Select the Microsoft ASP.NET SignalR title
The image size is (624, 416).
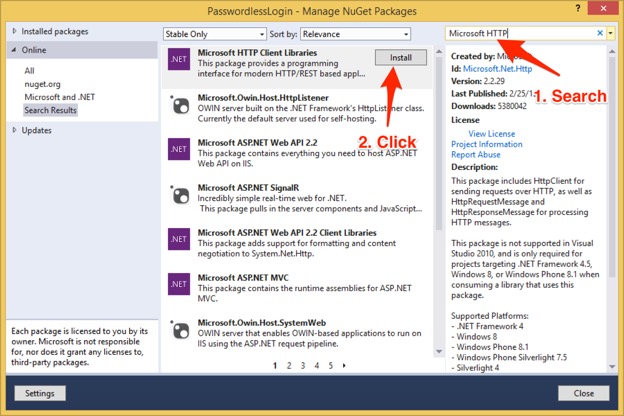(248, 187)
